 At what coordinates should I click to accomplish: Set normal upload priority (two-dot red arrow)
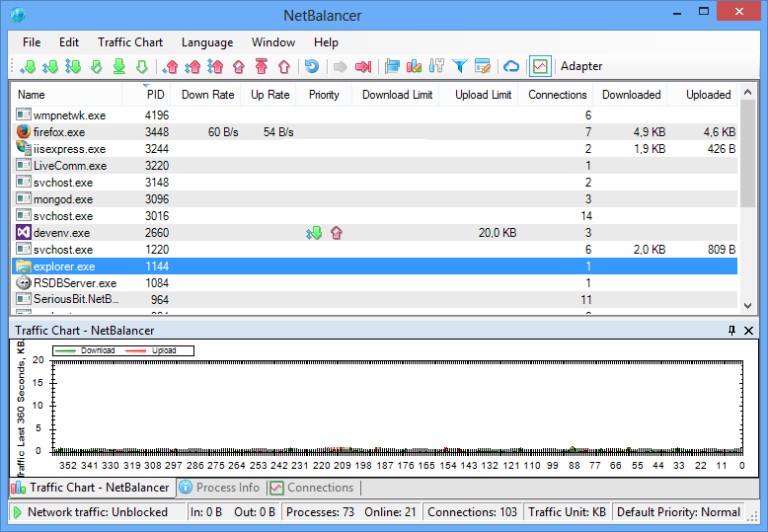pos(192,66)
